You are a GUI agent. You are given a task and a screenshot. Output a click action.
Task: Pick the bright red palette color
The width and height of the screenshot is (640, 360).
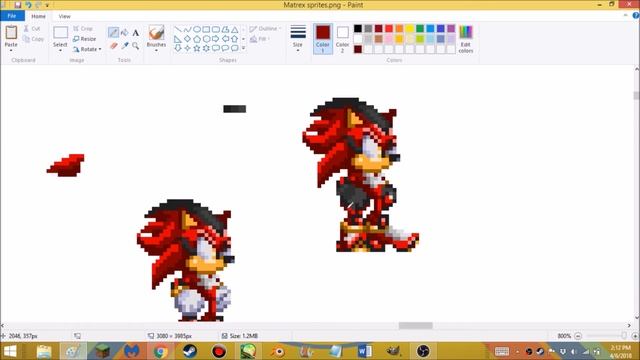tap(389, 29)
